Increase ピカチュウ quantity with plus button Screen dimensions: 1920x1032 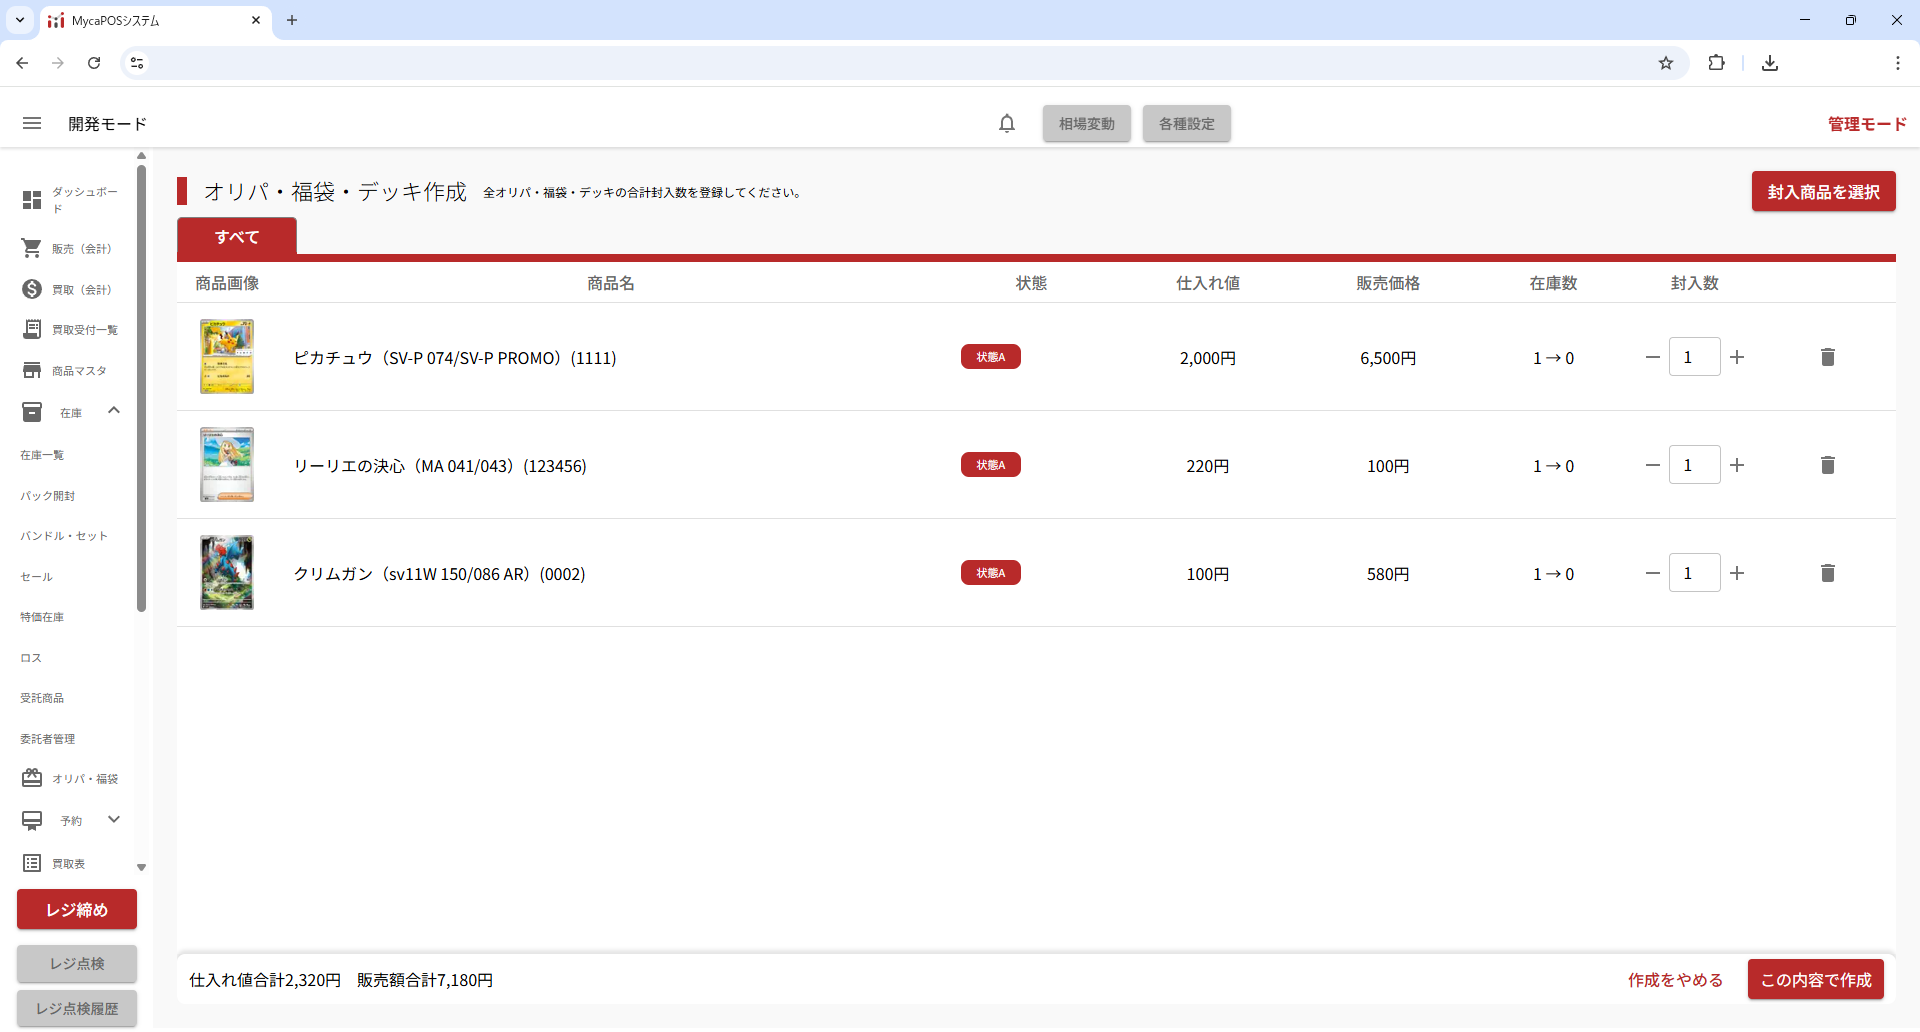1737,357
